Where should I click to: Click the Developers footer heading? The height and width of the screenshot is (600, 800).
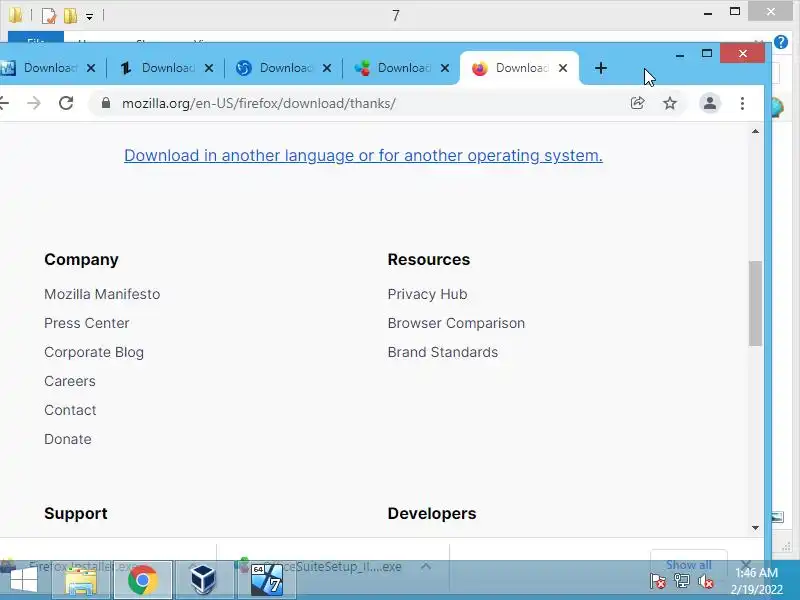tap(432, 513)
